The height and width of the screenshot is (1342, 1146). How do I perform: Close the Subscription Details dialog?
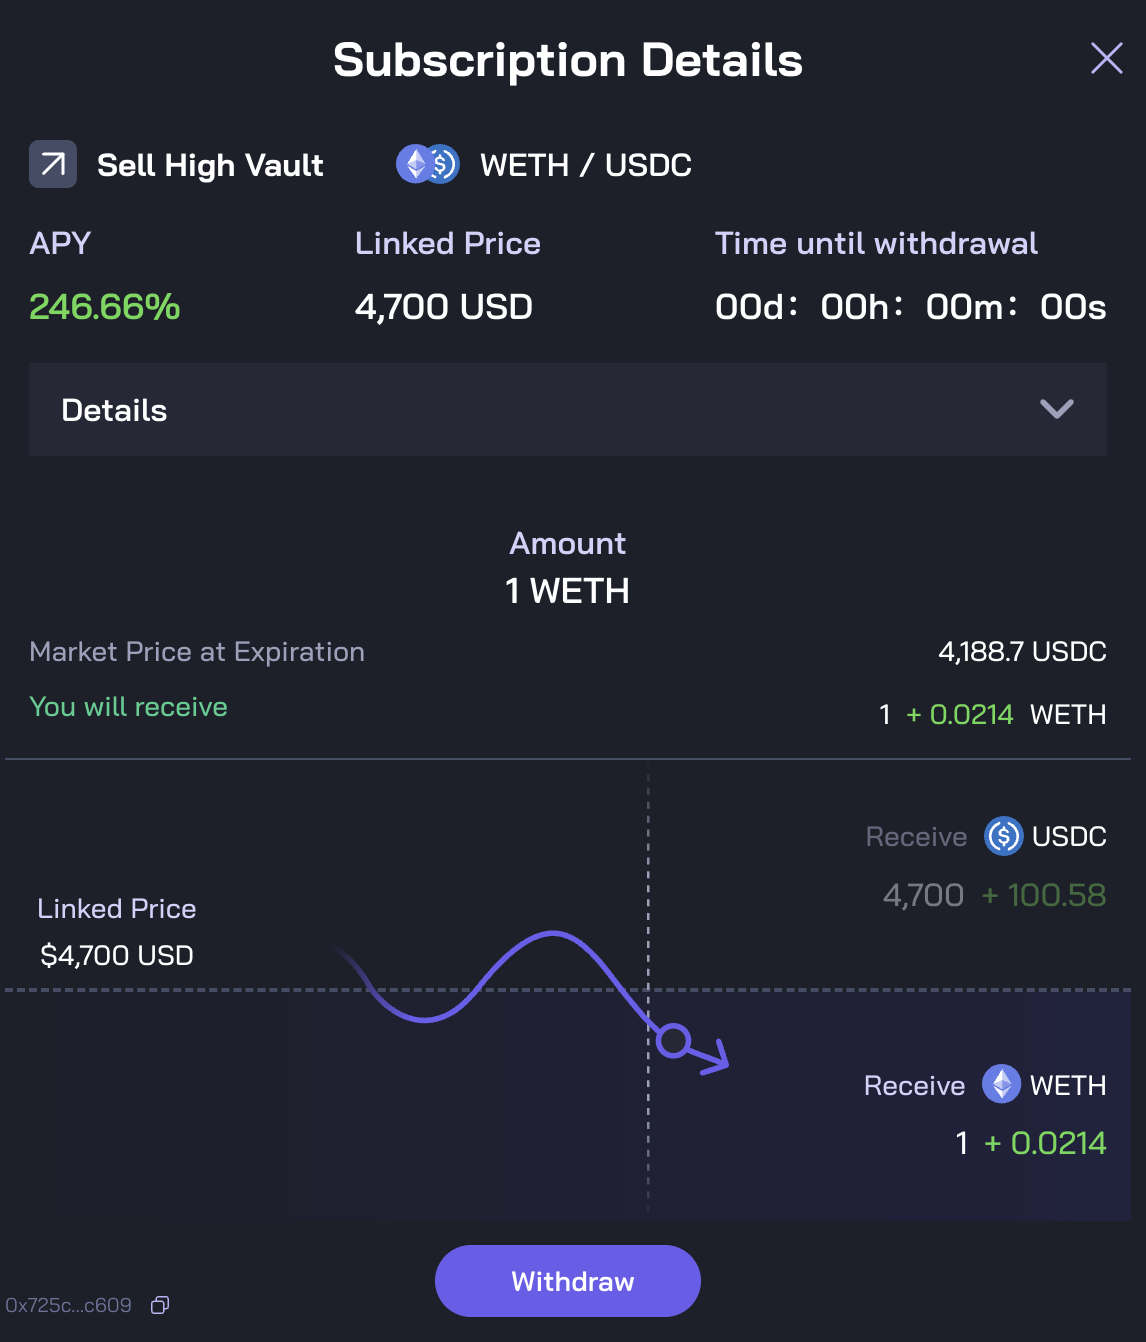(x=1106, y=58)
